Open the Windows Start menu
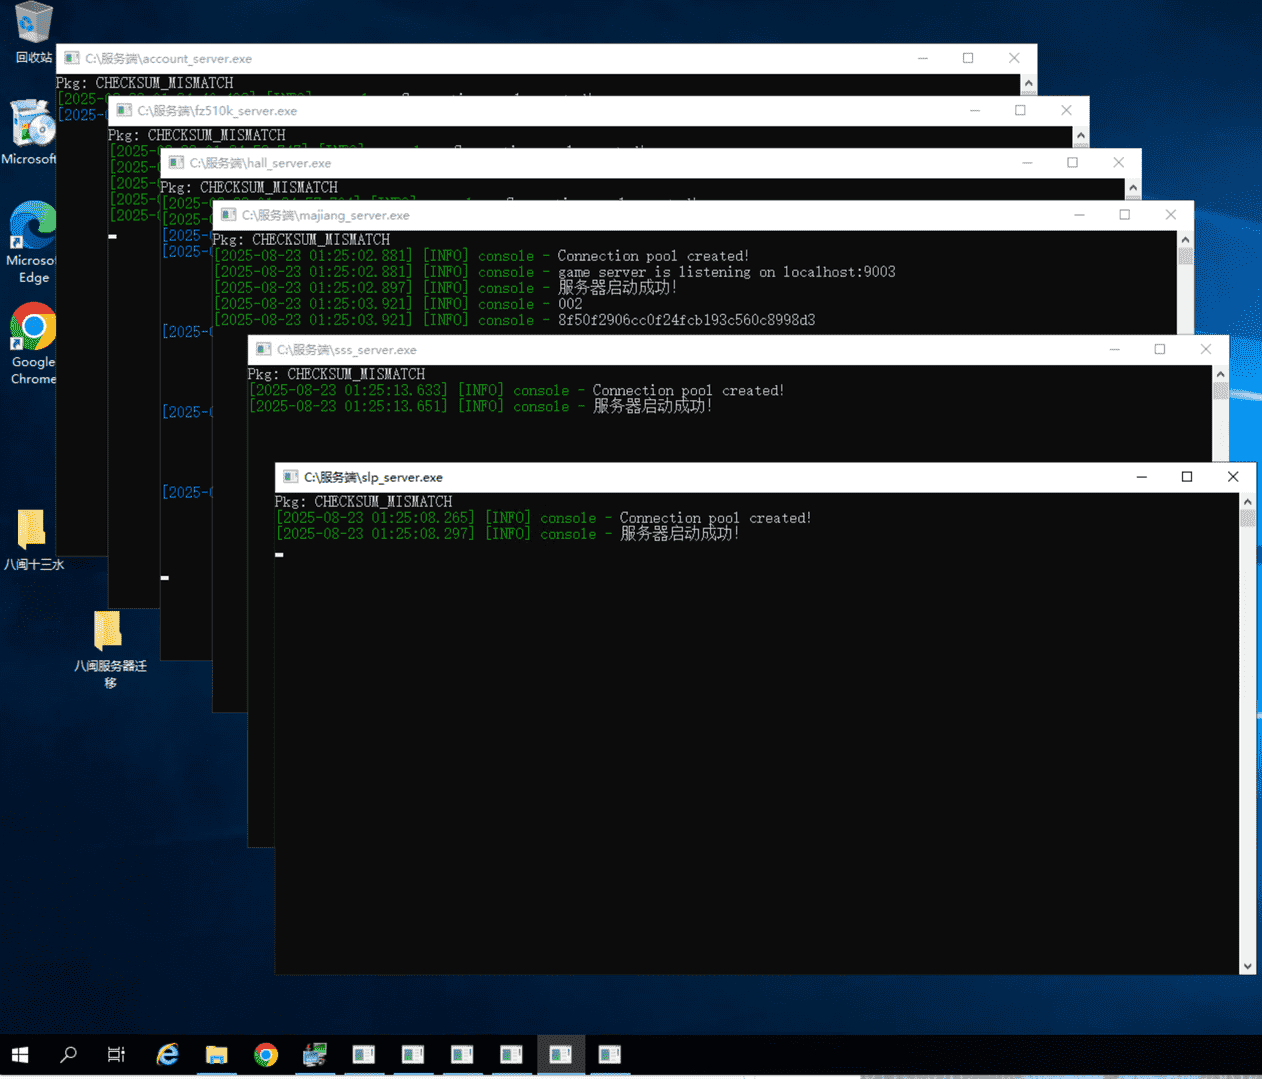1262x1079 pixels. pyautogui.click(x=20, y=1055)
